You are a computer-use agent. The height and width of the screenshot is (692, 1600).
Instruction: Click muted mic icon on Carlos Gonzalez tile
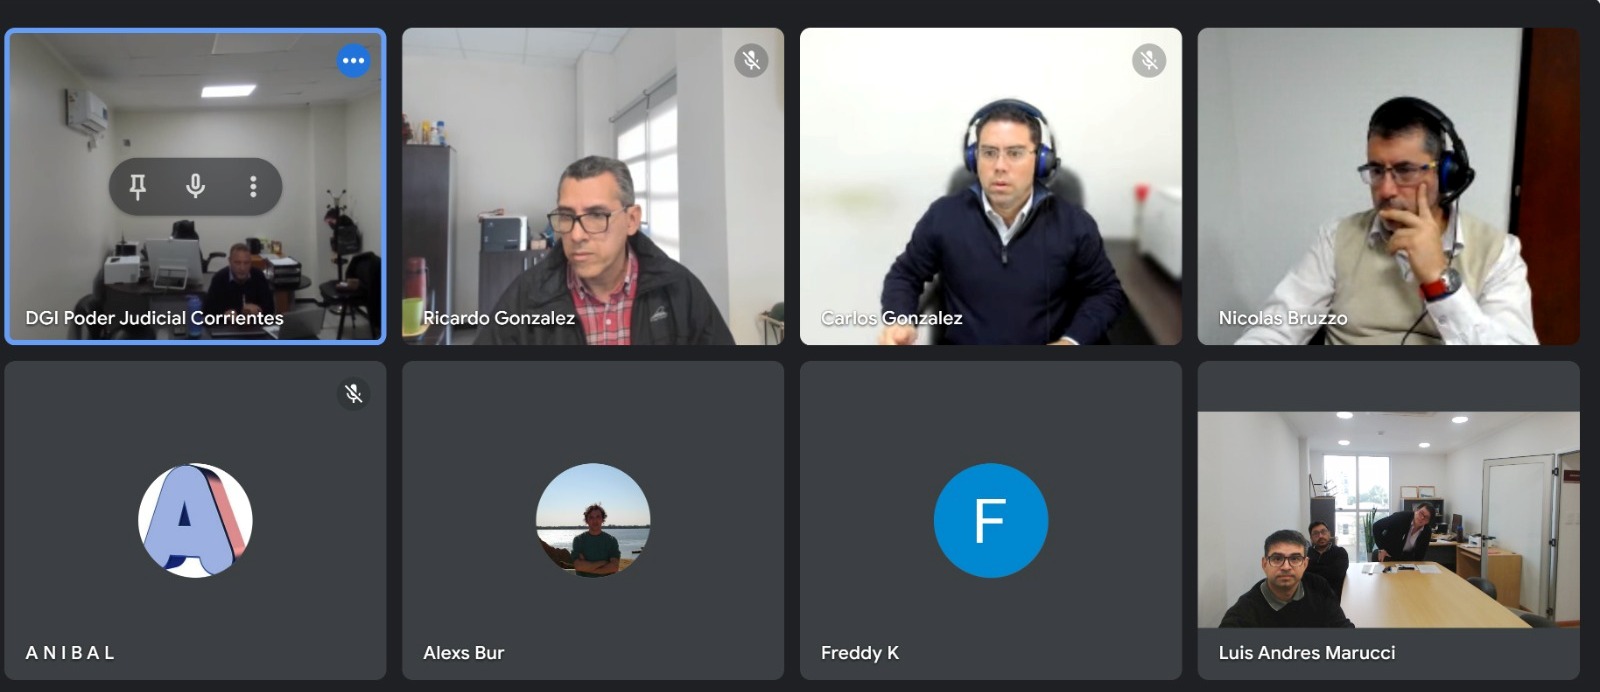[1149, 61]
